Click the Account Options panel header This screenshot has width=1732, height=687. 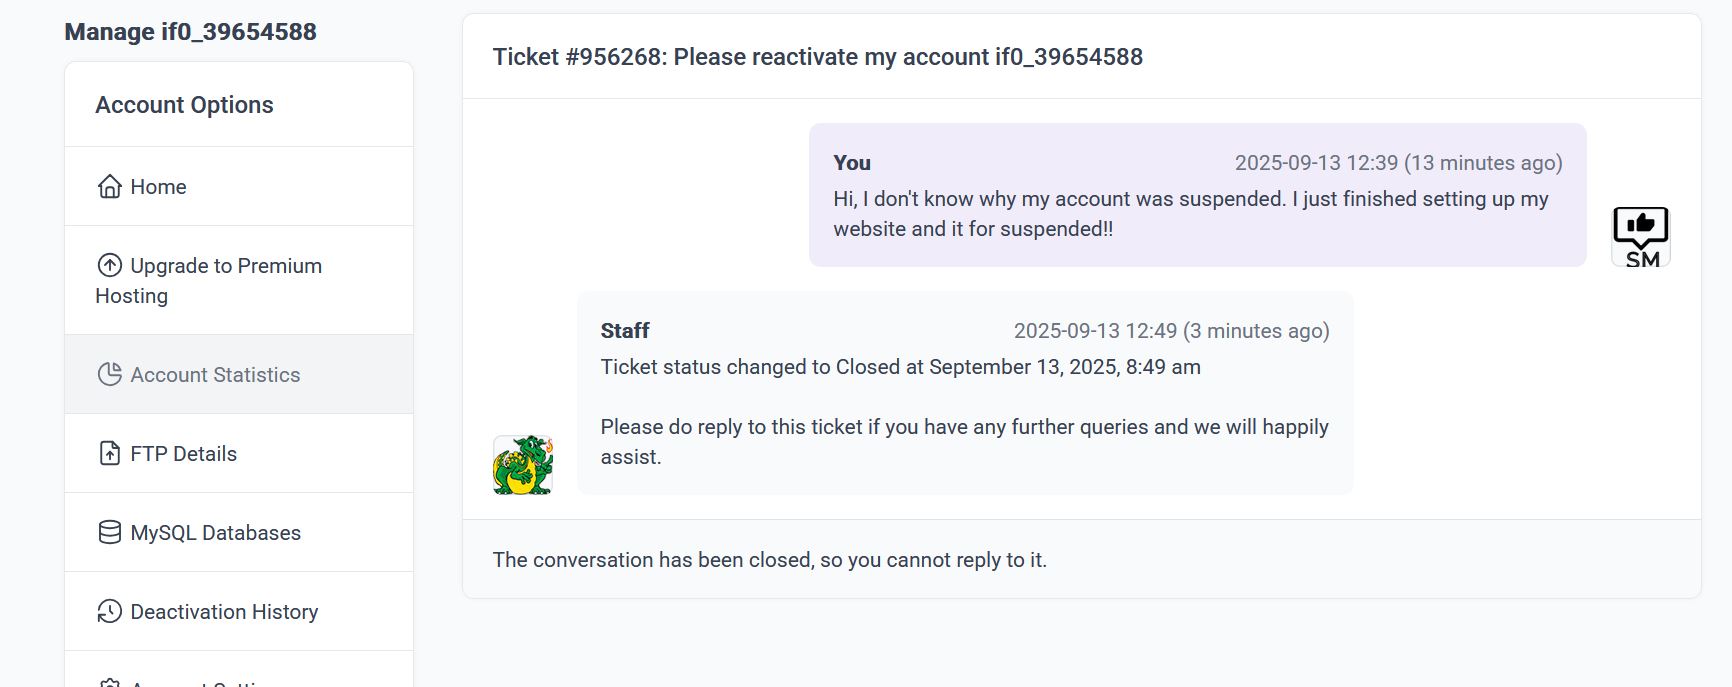coord(184,105)
